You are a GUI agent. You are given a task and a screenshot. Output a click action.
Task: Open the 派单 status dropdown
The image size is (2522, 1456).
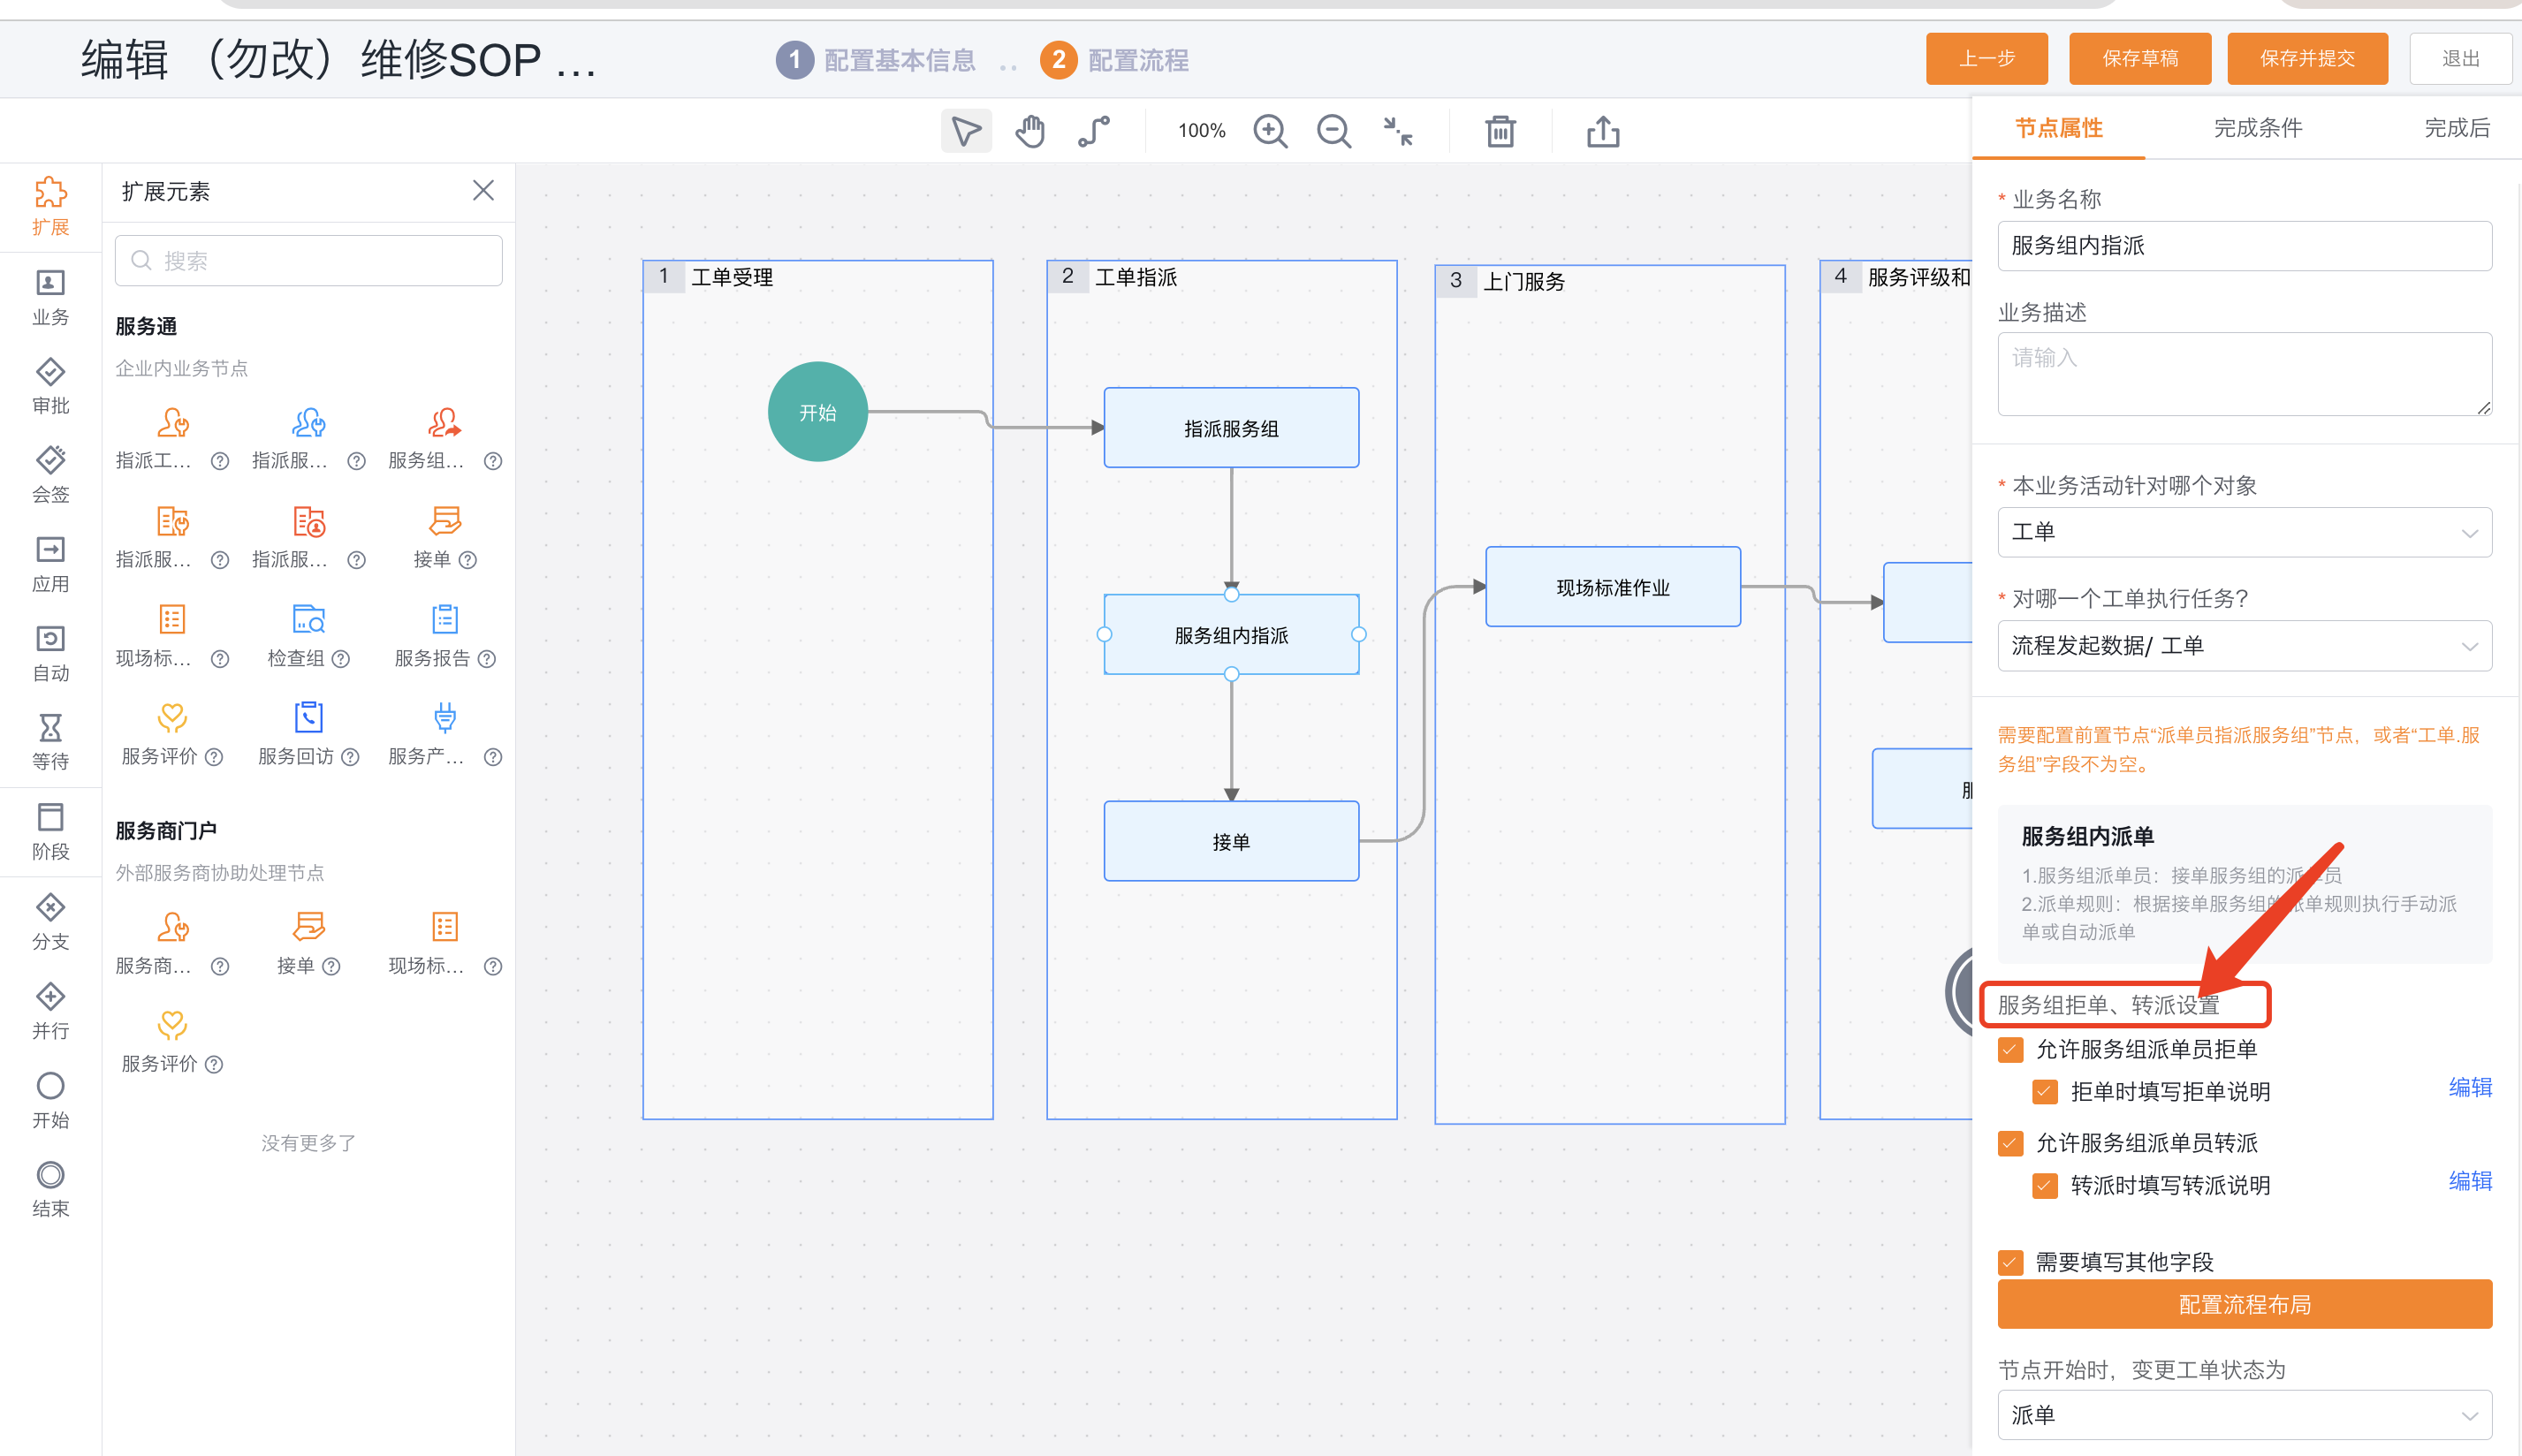click(2244, 1415)
